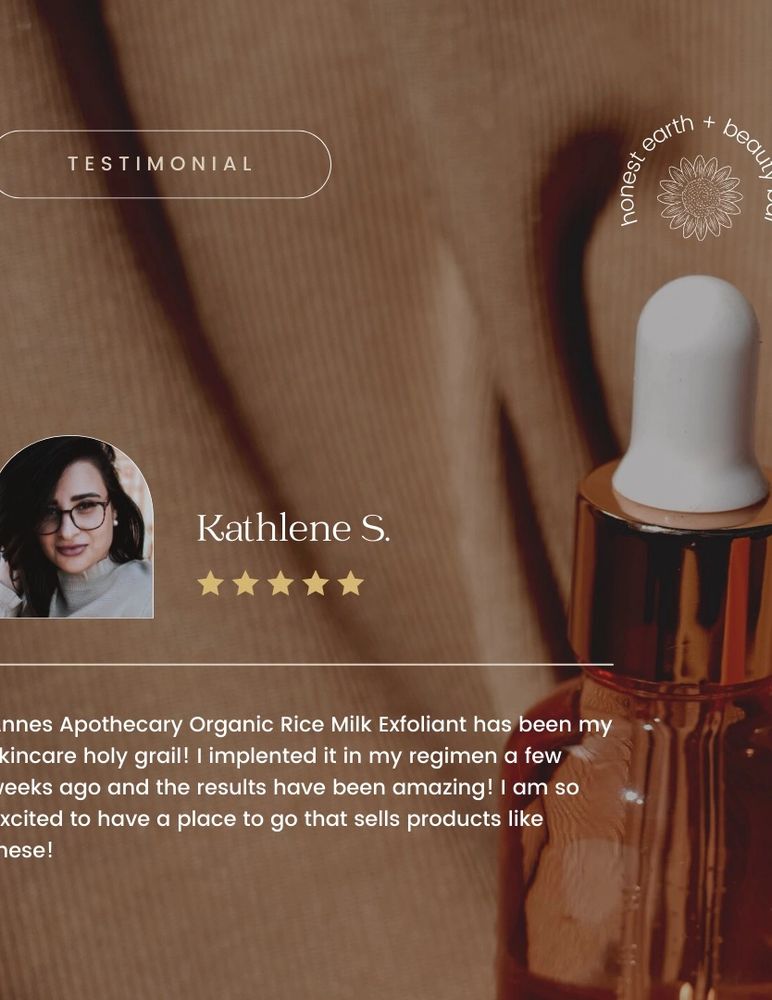Click the curved 'honest earth' text
This screenshot has height=1000, width=772.
tap(655, 168)
